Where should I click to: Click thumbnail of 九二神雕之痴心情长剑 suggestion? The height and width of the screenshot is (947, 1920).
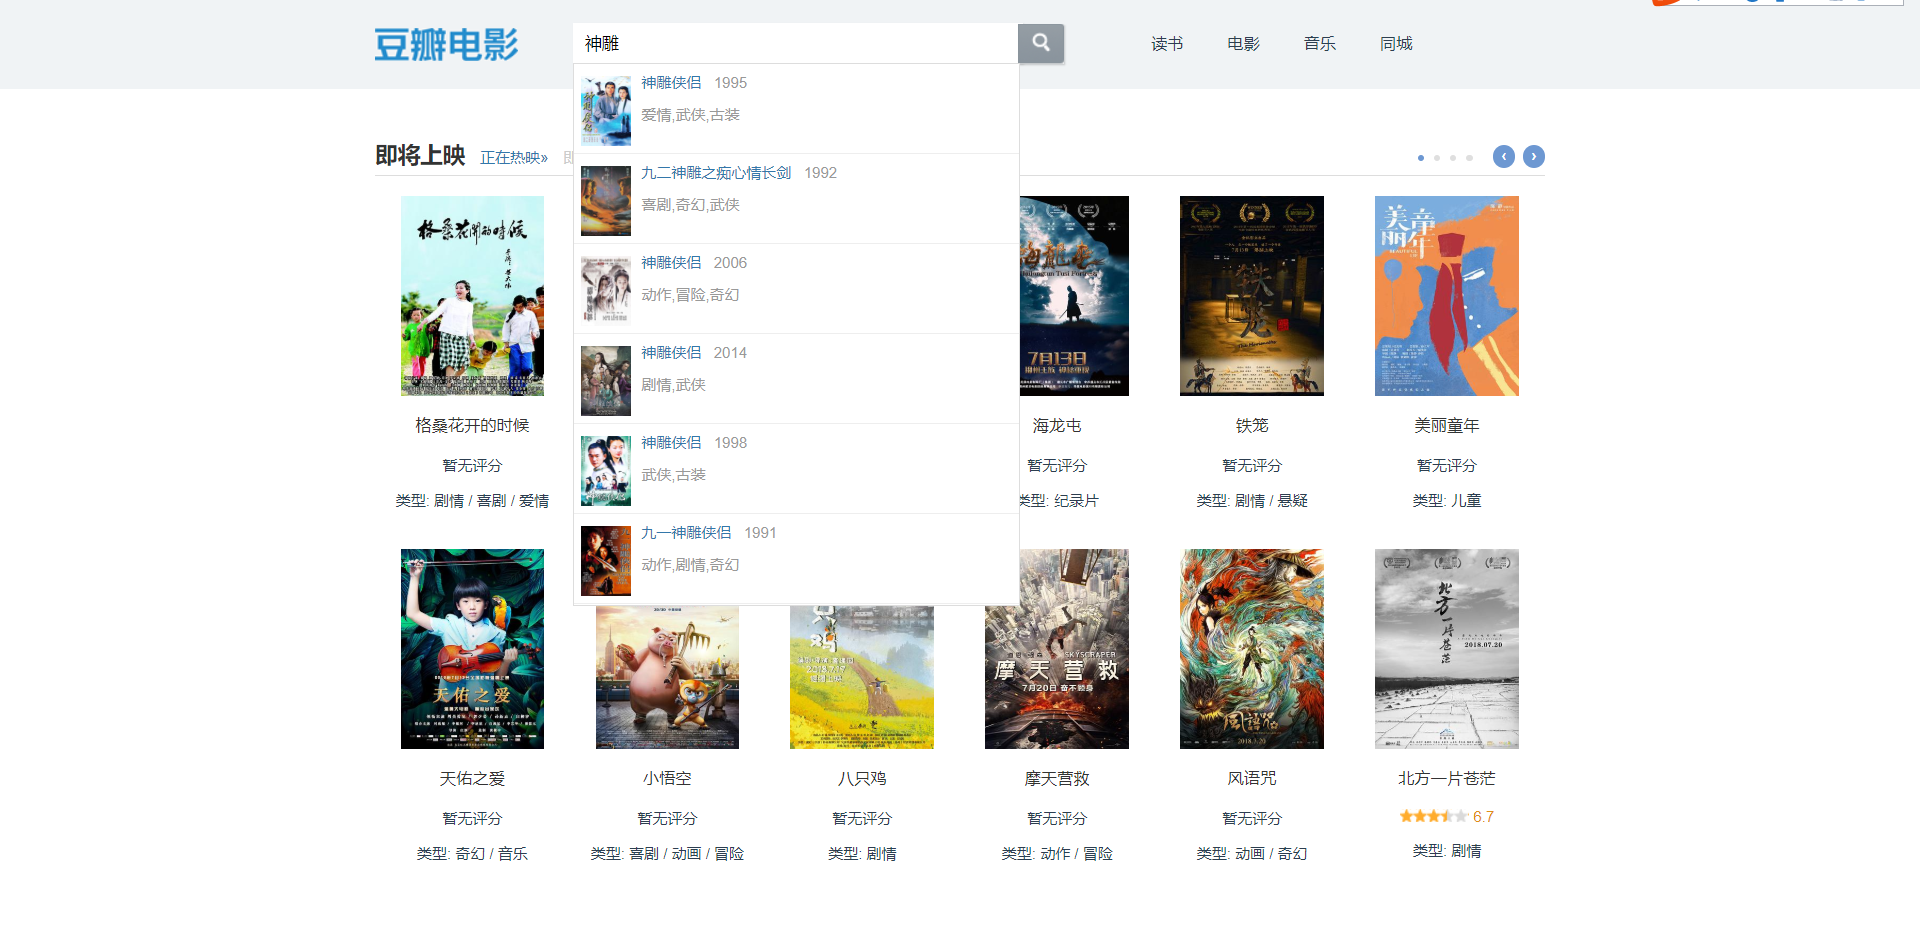[606, 201]
